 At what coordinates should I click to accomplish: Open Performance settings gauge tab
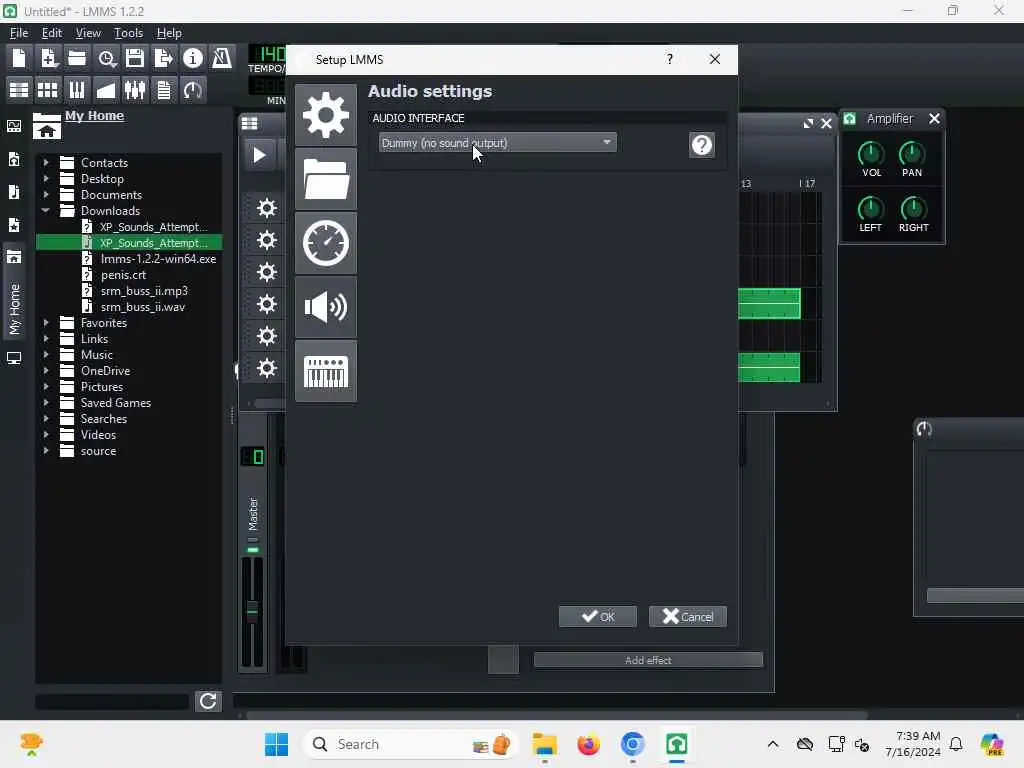(x=326, y=243)
